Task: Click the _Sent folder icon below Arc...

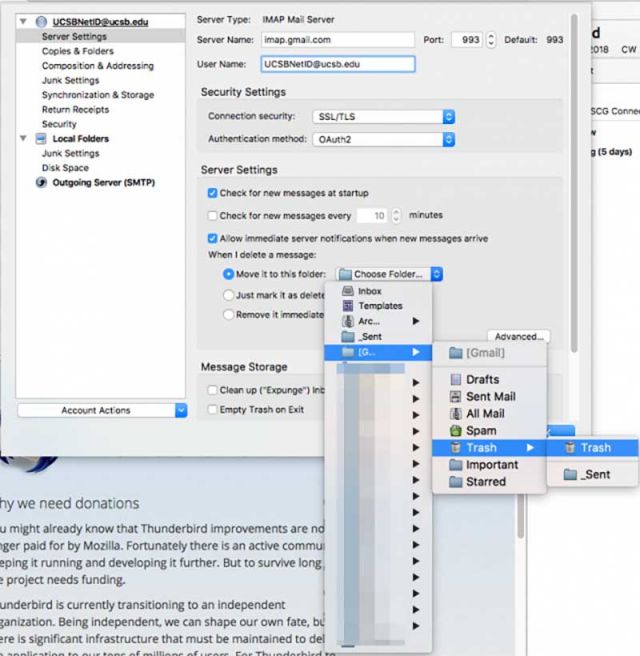Action: tap(348, 336)
